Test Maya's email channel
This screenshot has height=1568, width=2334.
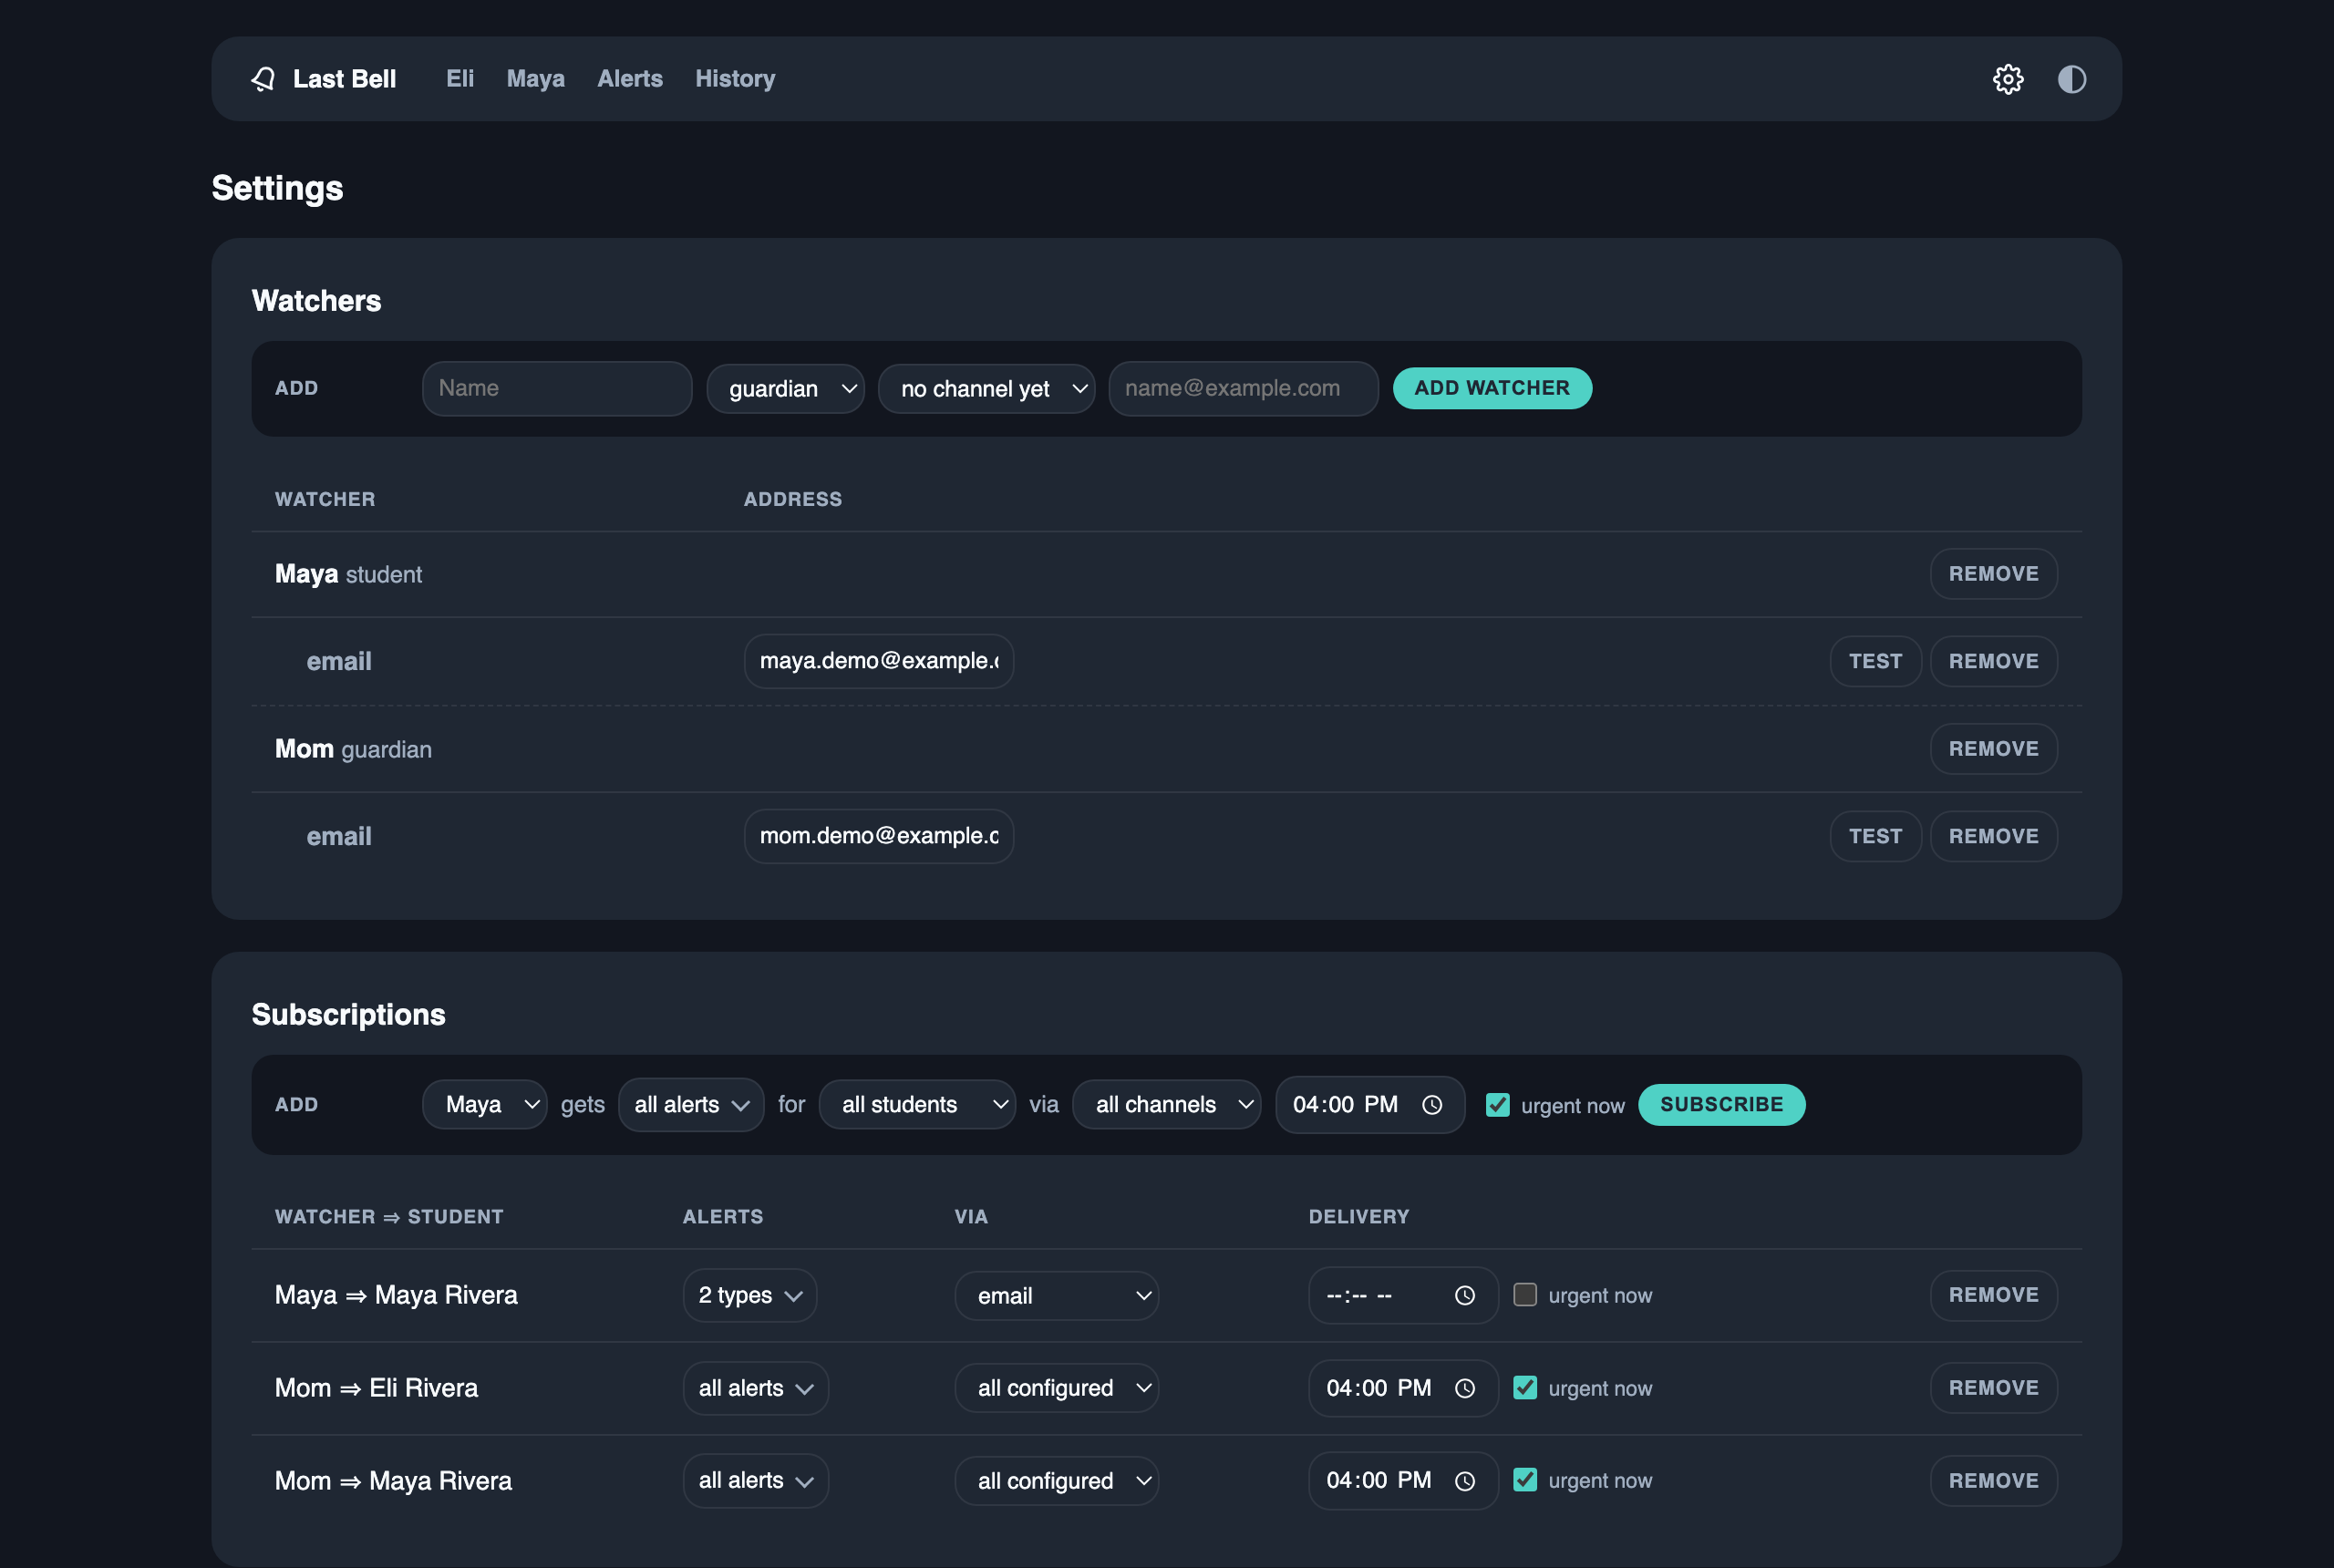coord(1875,662)
